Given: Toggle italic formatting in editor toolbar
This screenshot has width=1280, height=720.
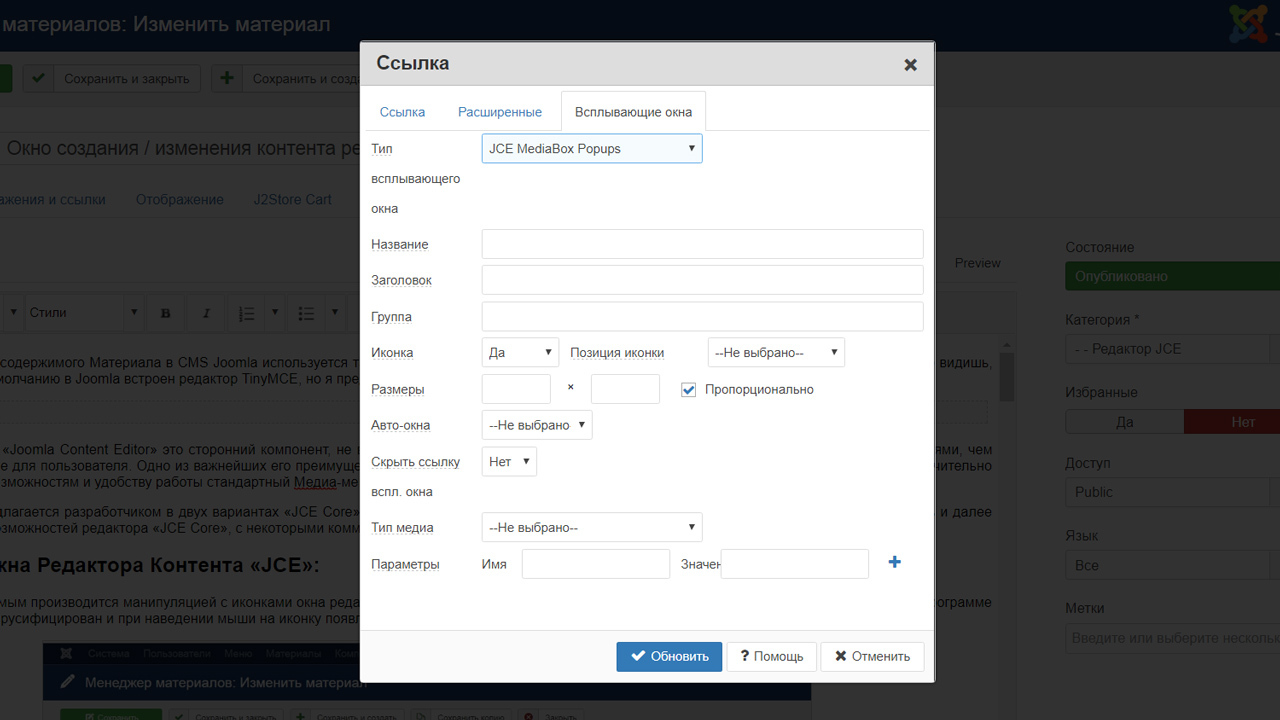Looking at the screenshot, I should [206, 313].
